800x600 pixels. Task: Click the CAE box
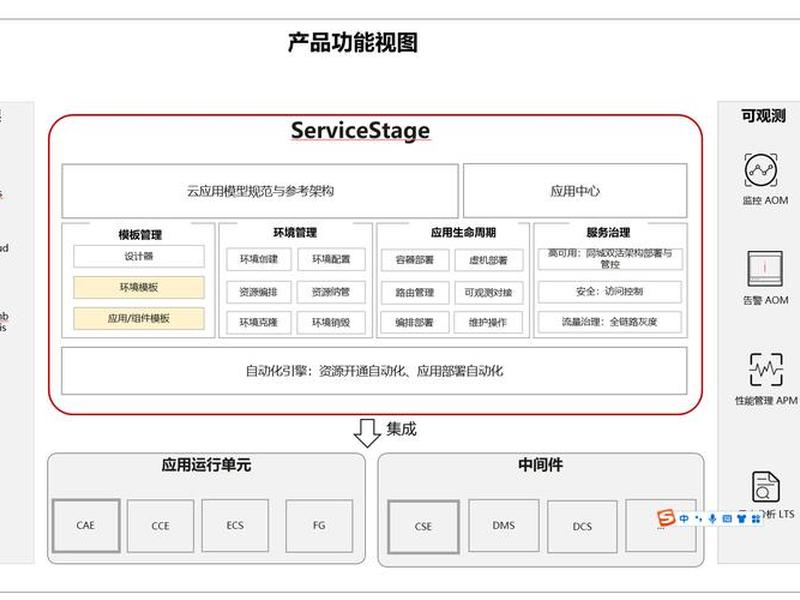[x=86, y=526]
